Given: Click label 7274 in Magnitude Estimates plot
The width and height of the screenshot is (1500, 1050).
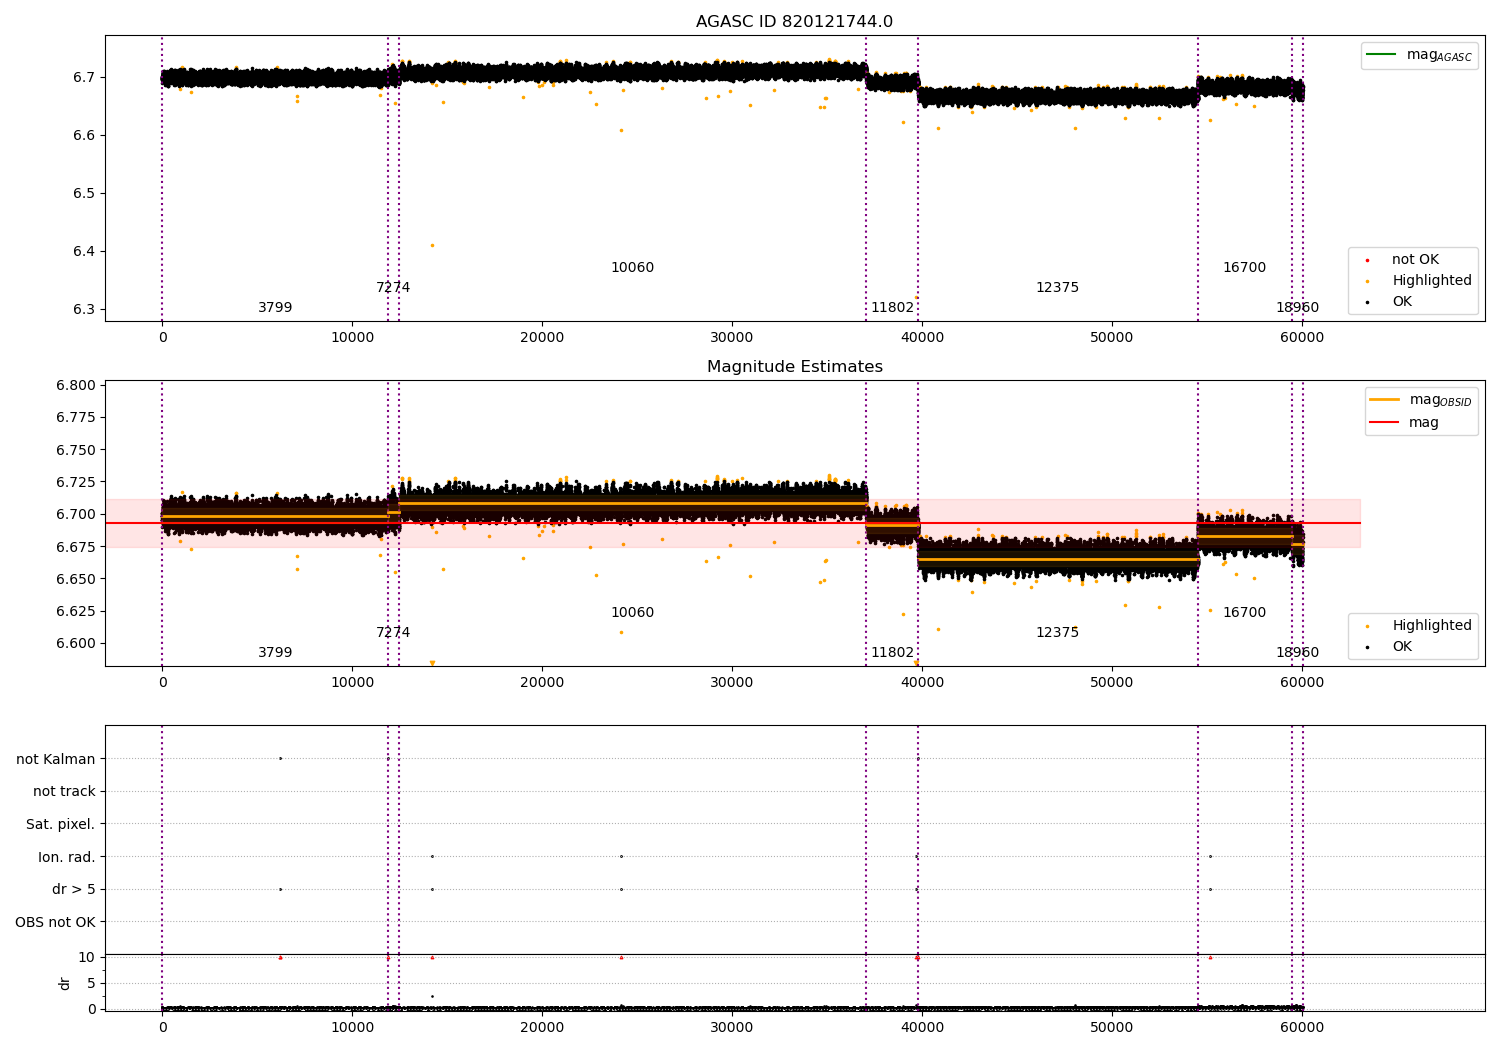Looking at the screenshot, I should pyautogui.click(x=393, y=633).
